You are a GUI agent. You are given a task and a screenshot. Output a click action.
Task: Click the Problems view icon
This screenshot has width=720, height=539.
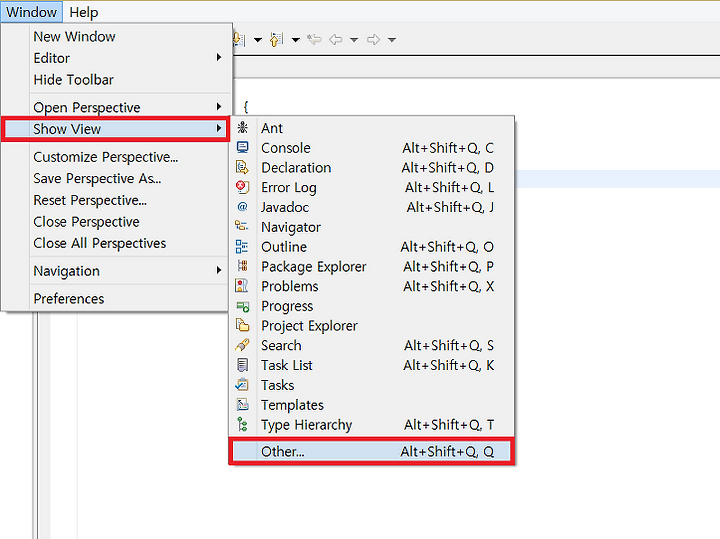pyautogui.click(x=242, y=286)
